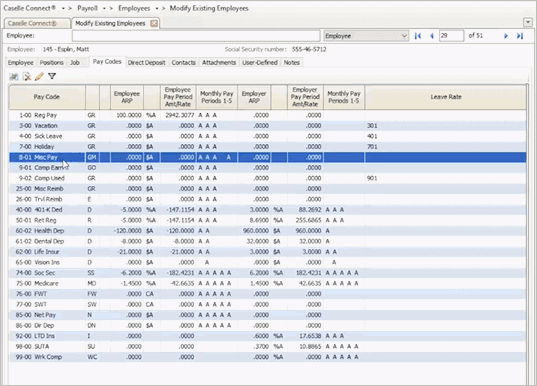Open the User-Defined tab
The image size is (537, 386).
pyautogui.click(x=260, y=62)
